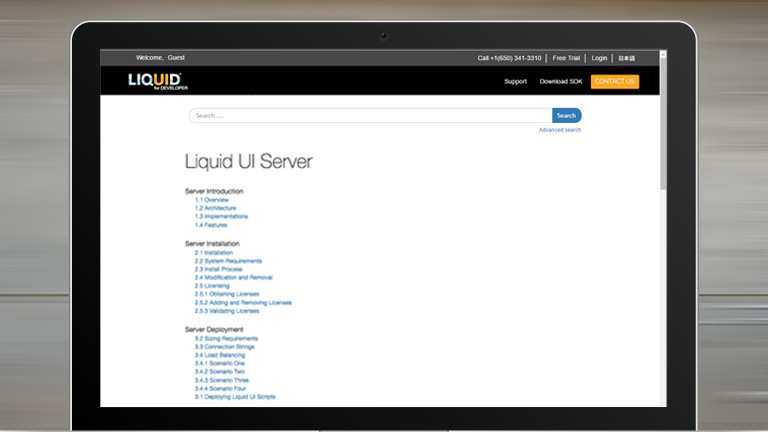The height and width of the screenshot is (432, 768).
Task: Open 2.2 System Requirements
Action: pos(226,261)
